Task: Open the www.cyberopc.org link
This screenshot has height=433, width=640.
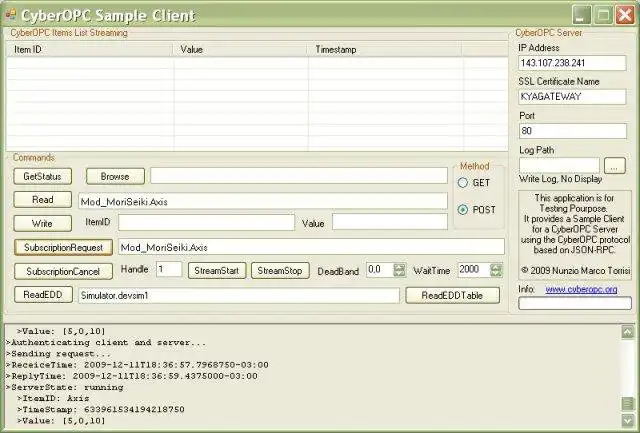Action: (581, 289)
